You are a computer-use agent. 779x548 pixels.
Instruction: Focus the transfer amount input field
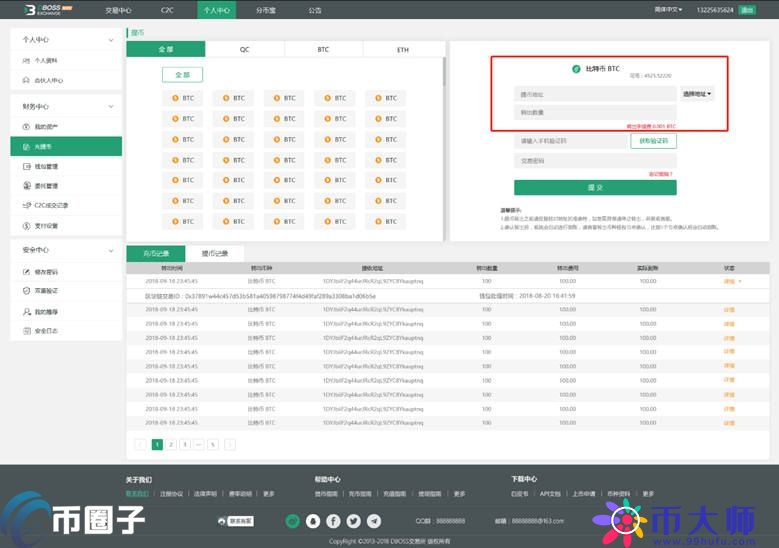point(595,113)
